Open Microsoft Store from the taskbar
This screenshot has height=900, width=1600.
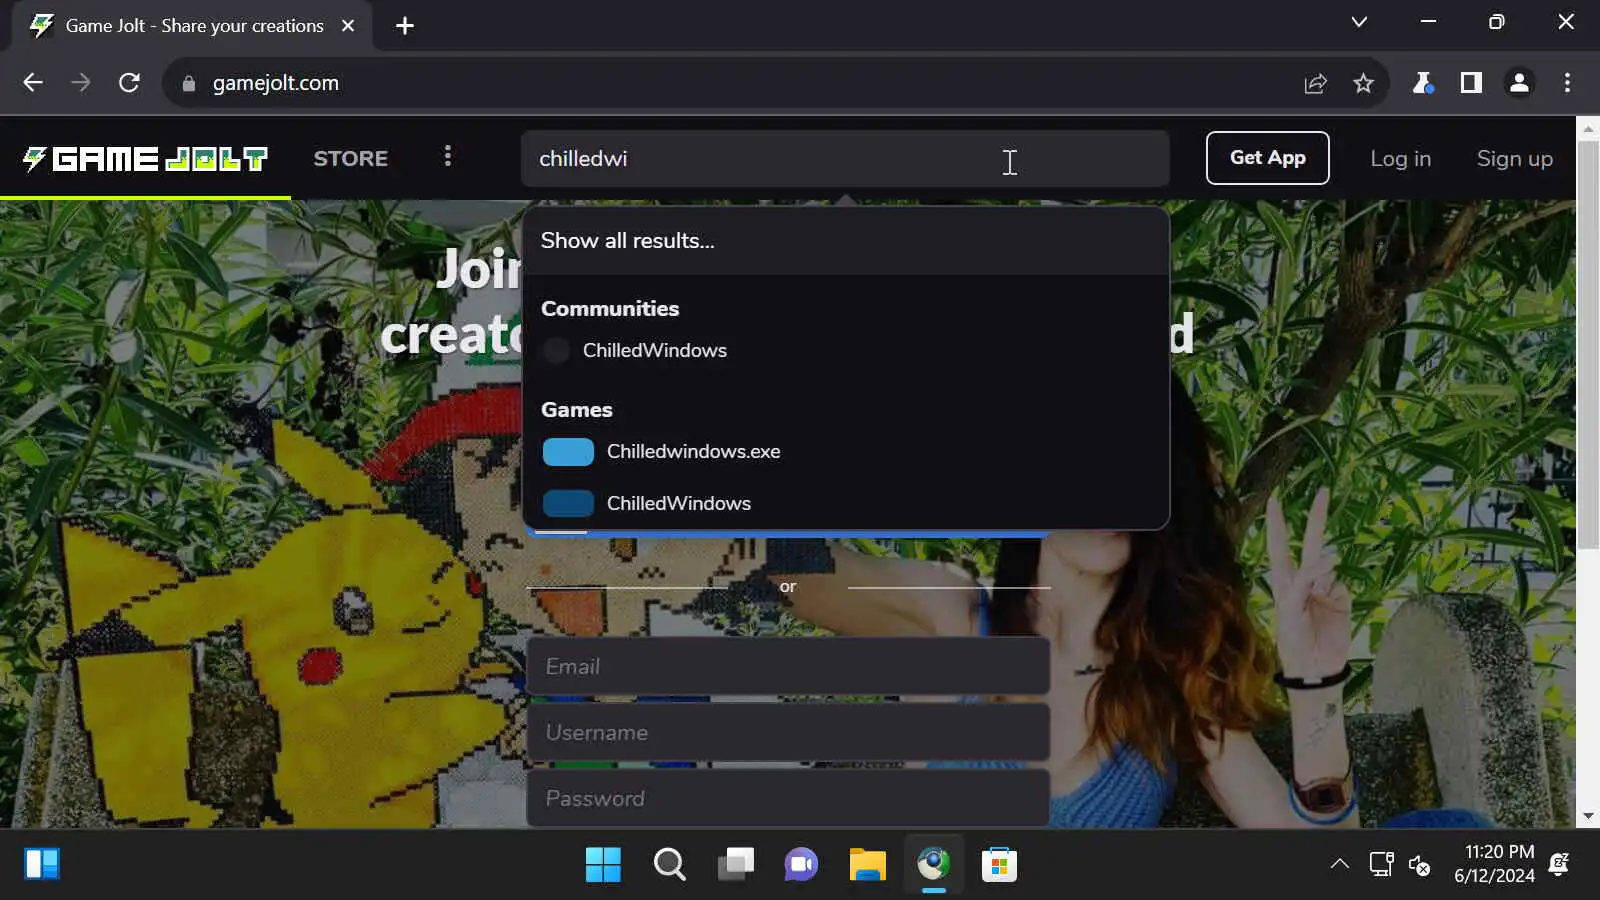pyautogui.click(x=999, y=864)
